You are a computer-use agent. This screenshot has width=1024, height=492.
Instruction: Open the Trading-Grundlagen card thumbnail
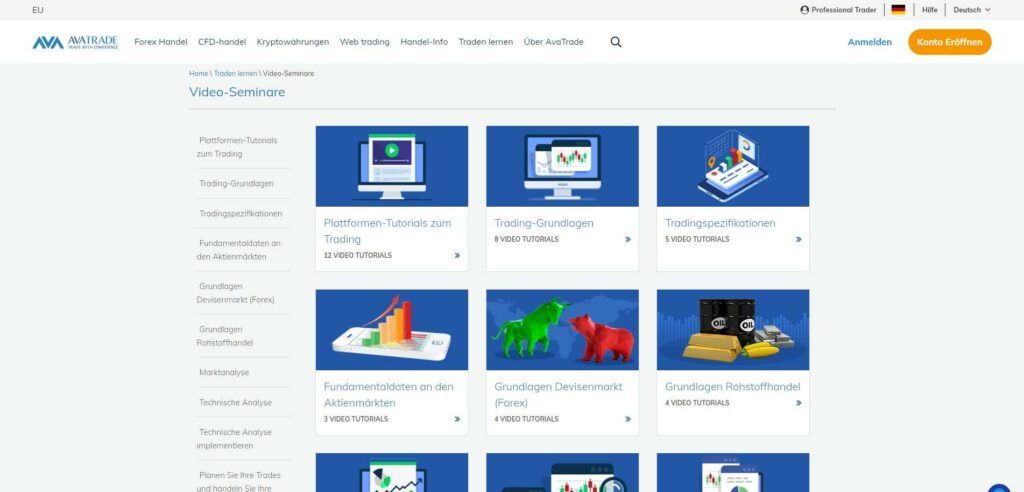pos(562,166)
